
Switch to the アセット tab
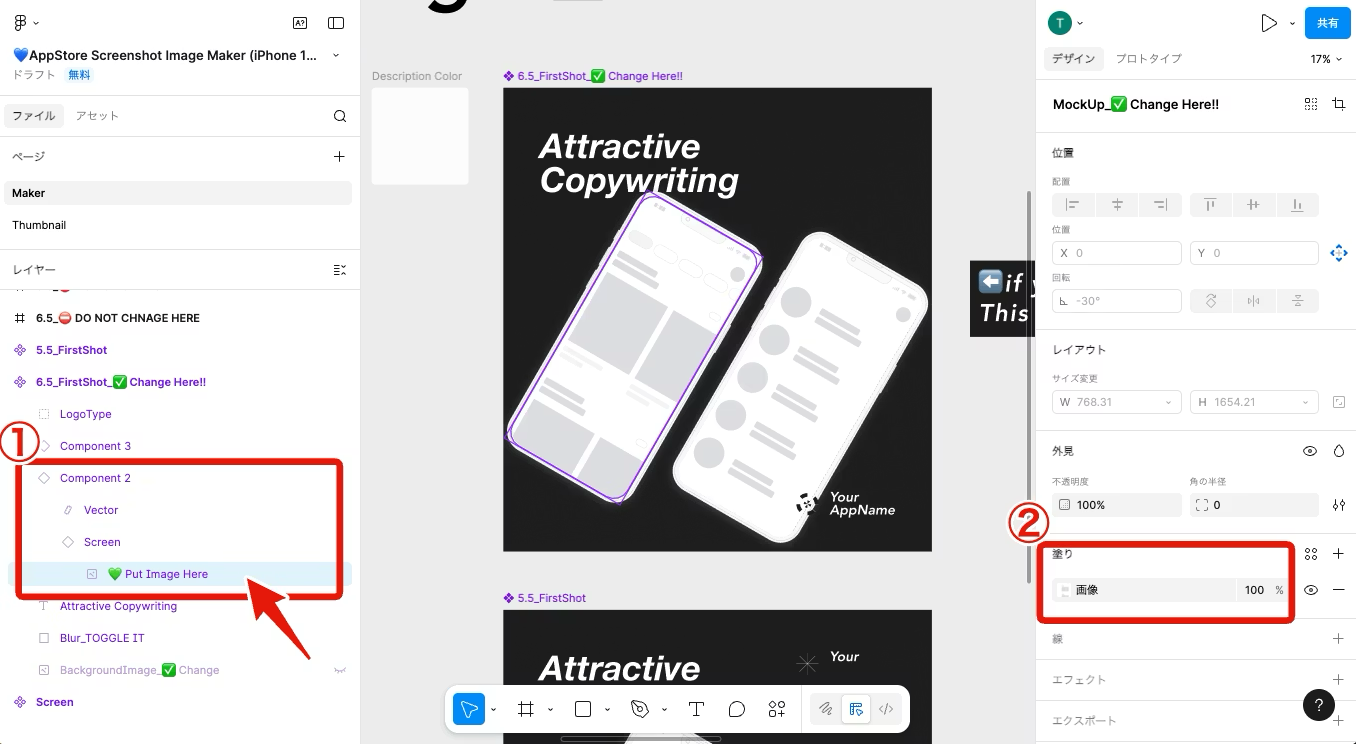(97, 116)
